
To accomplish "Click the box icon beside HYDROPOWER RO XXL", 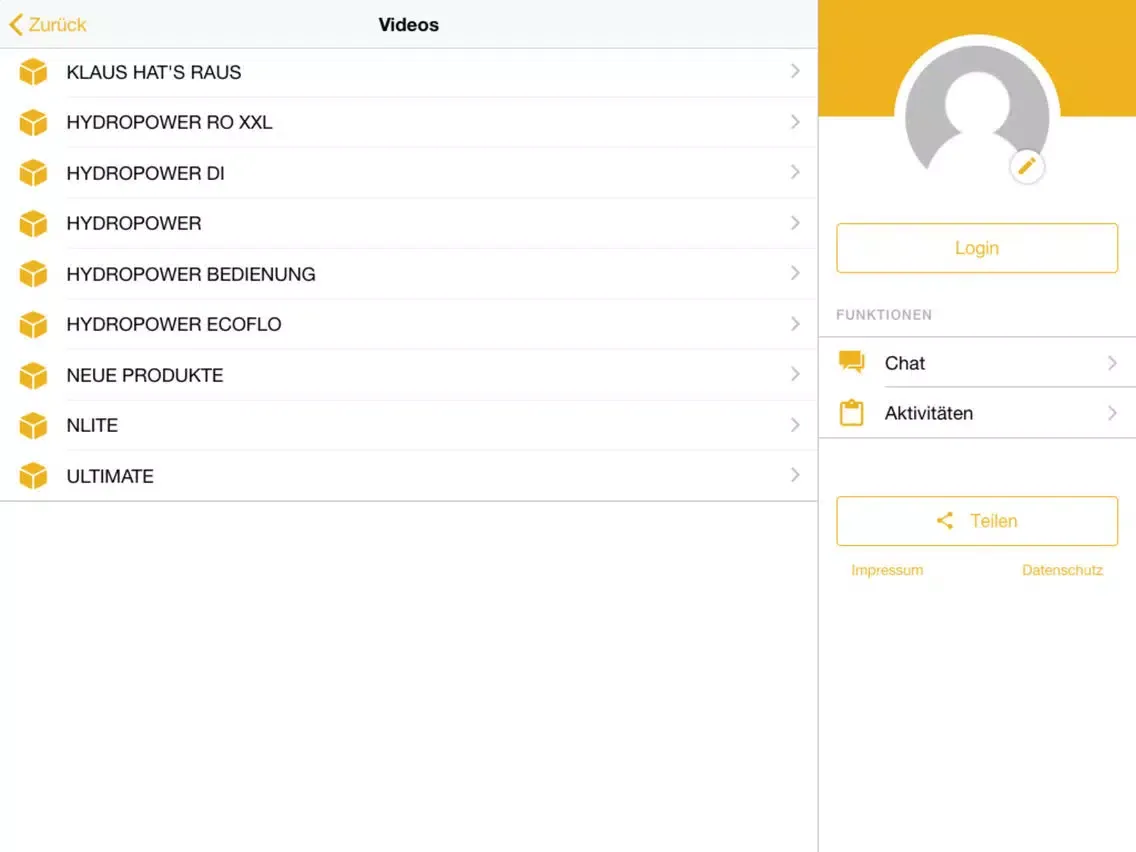I will point(33,122).
